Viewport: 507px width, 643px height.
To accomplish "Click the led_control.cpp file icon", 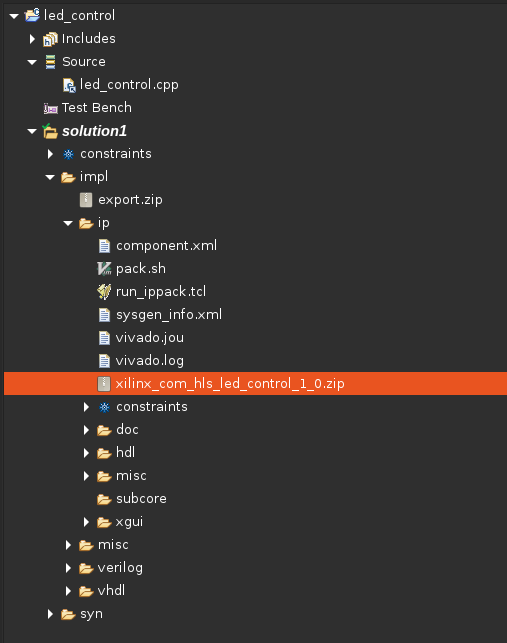I will (69, 85).
